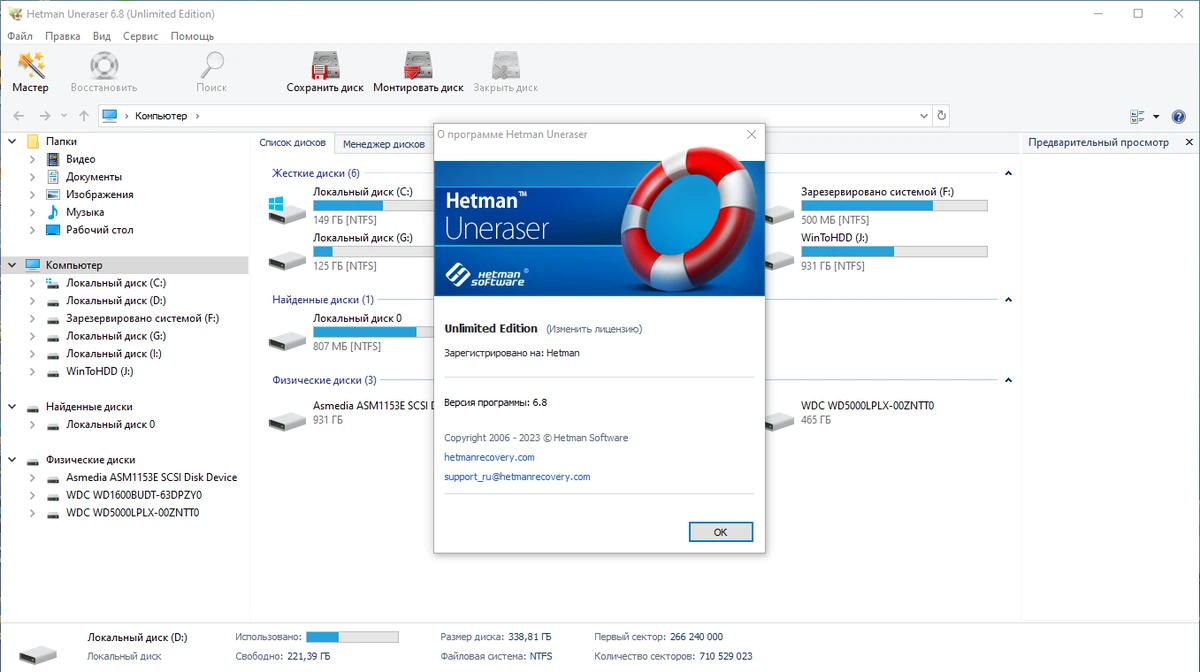Screen dimensions: 1200x672
Task: Collapse Физические диски tree node
Action: tap(12, 460)
